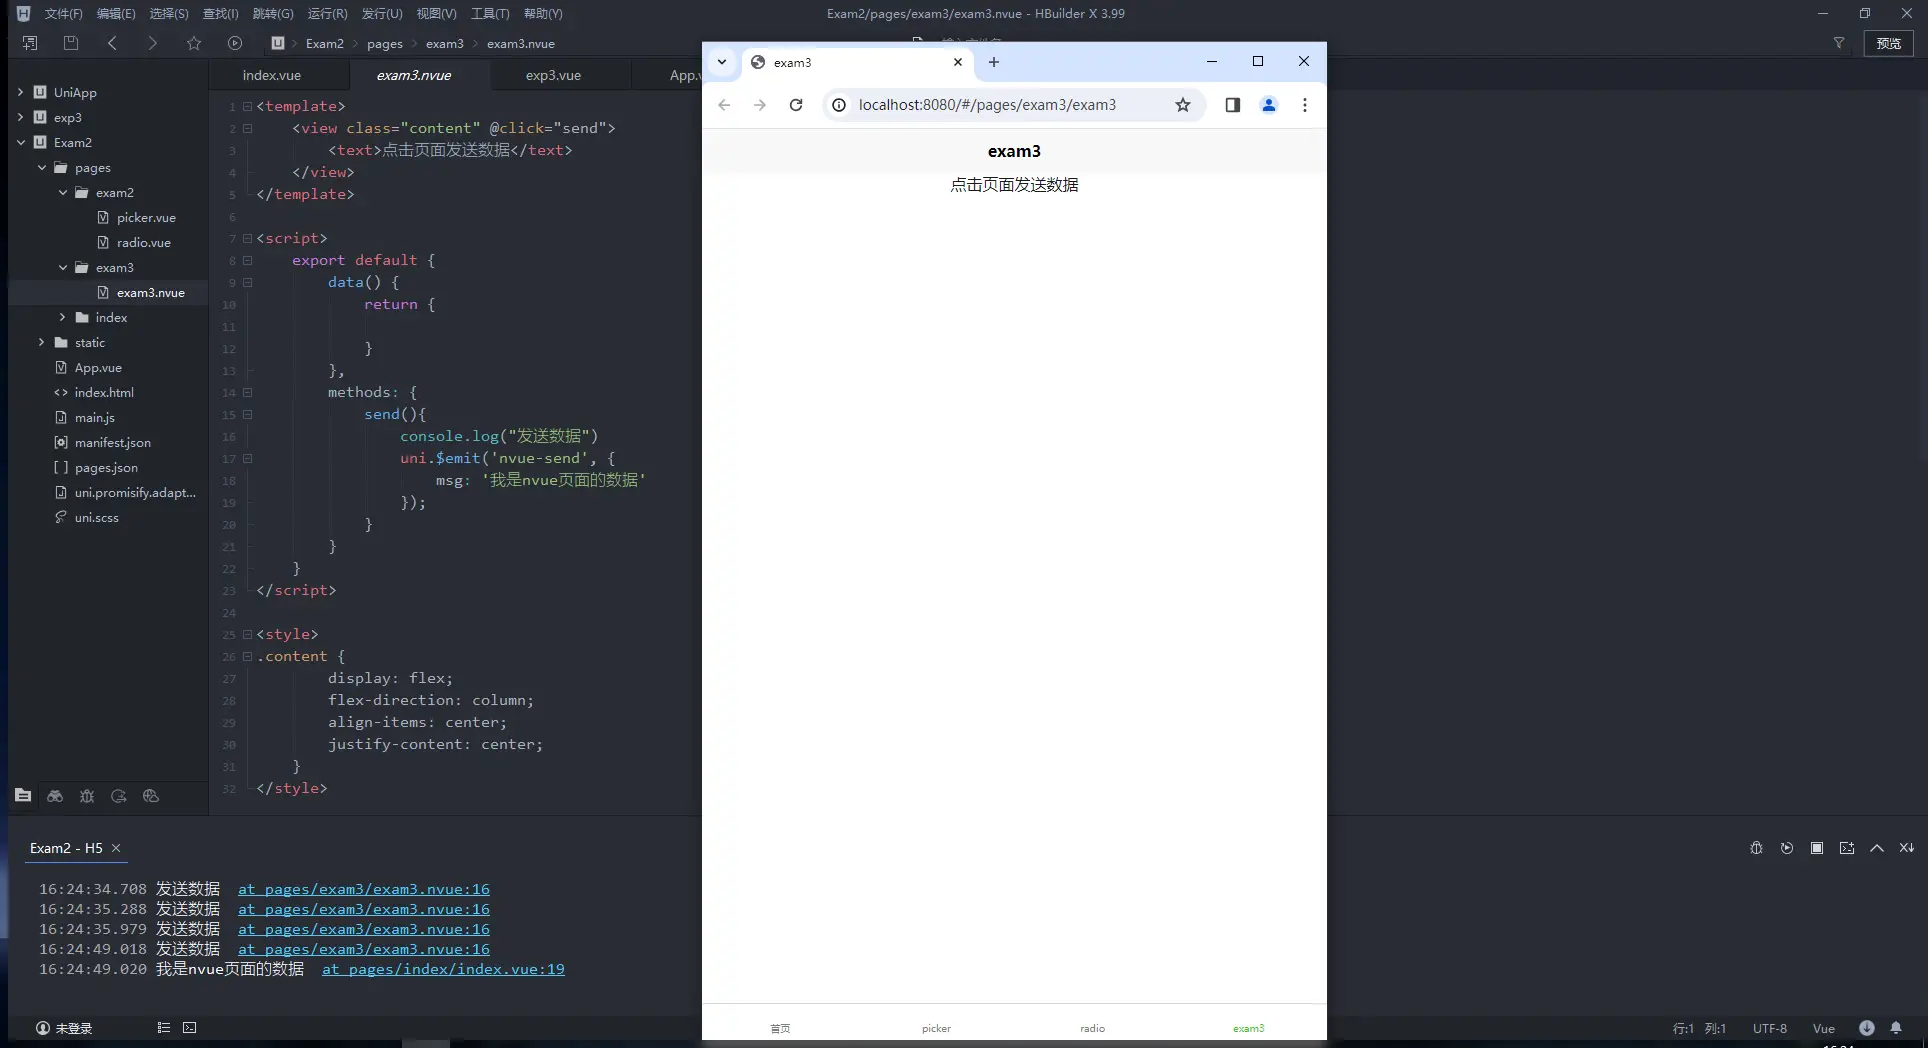The image size is (1928, 1048).
Task: Select the picker tab in the browser tab bar
Action: click(936, 1028)
